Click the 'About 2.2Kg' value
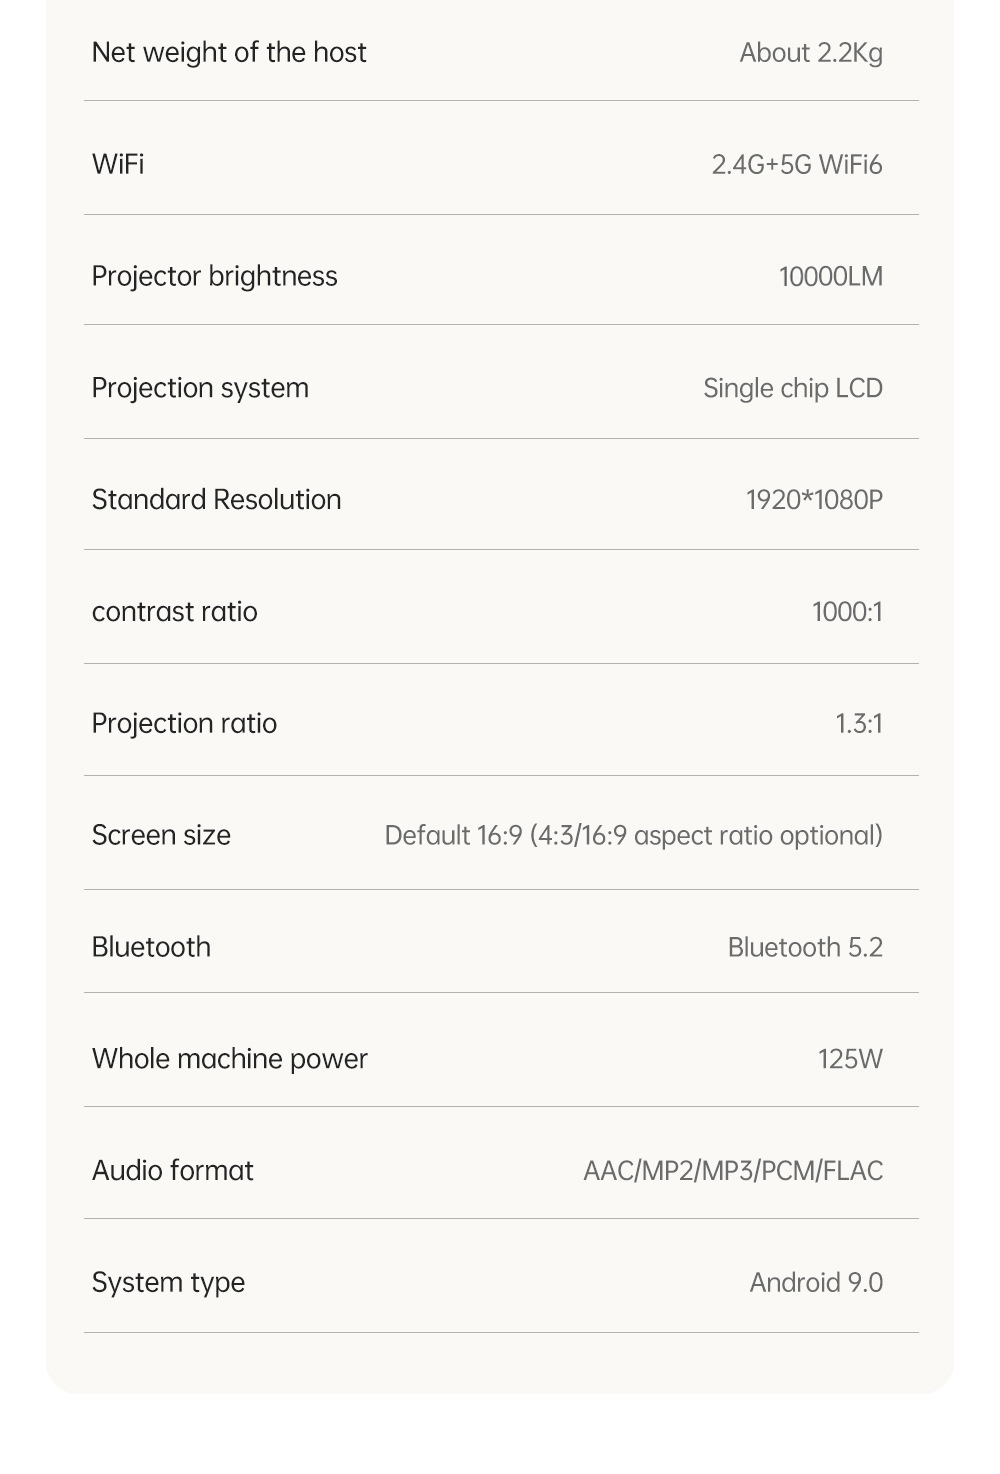The height and width of the screenshot is (1474, 1000). tap(811, 53)
